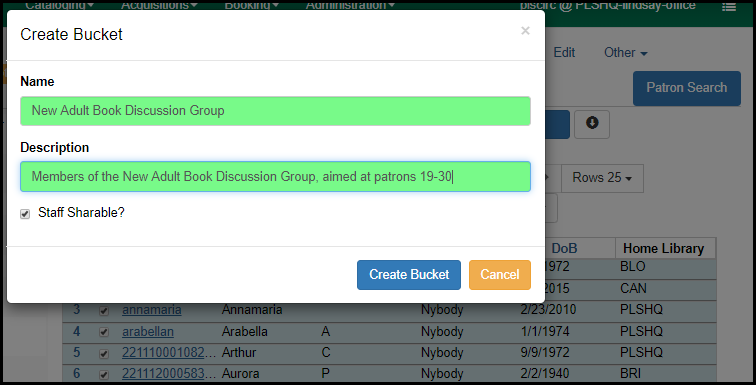Screen dimensions: 756x385
Task: Cancel the bucket creation
Action: 500,275
